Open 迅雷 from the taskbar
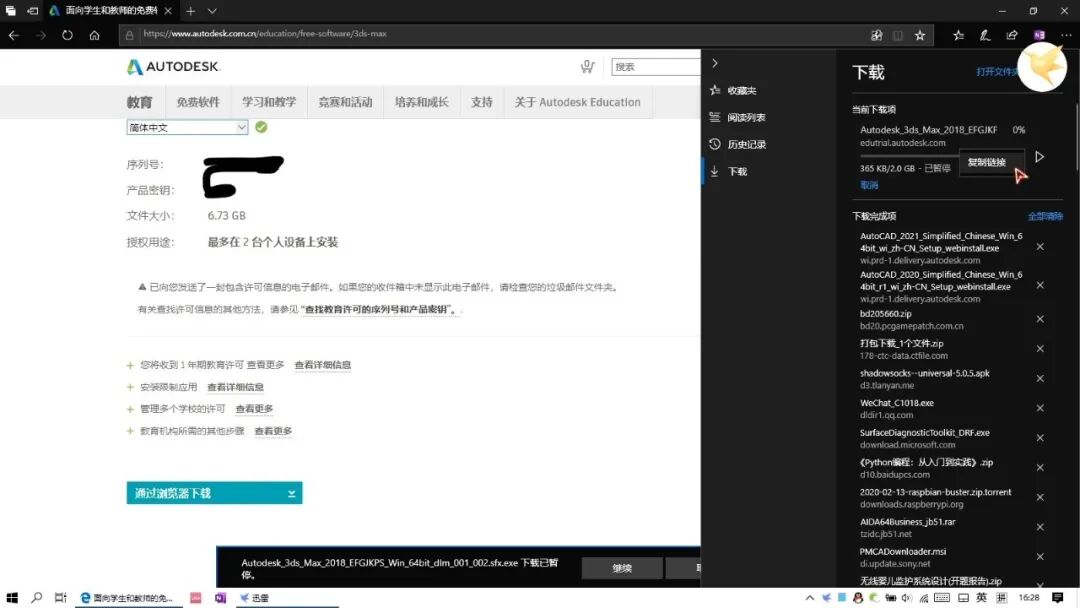Screen dimensions: 1080x608 [x=255, y=598]
